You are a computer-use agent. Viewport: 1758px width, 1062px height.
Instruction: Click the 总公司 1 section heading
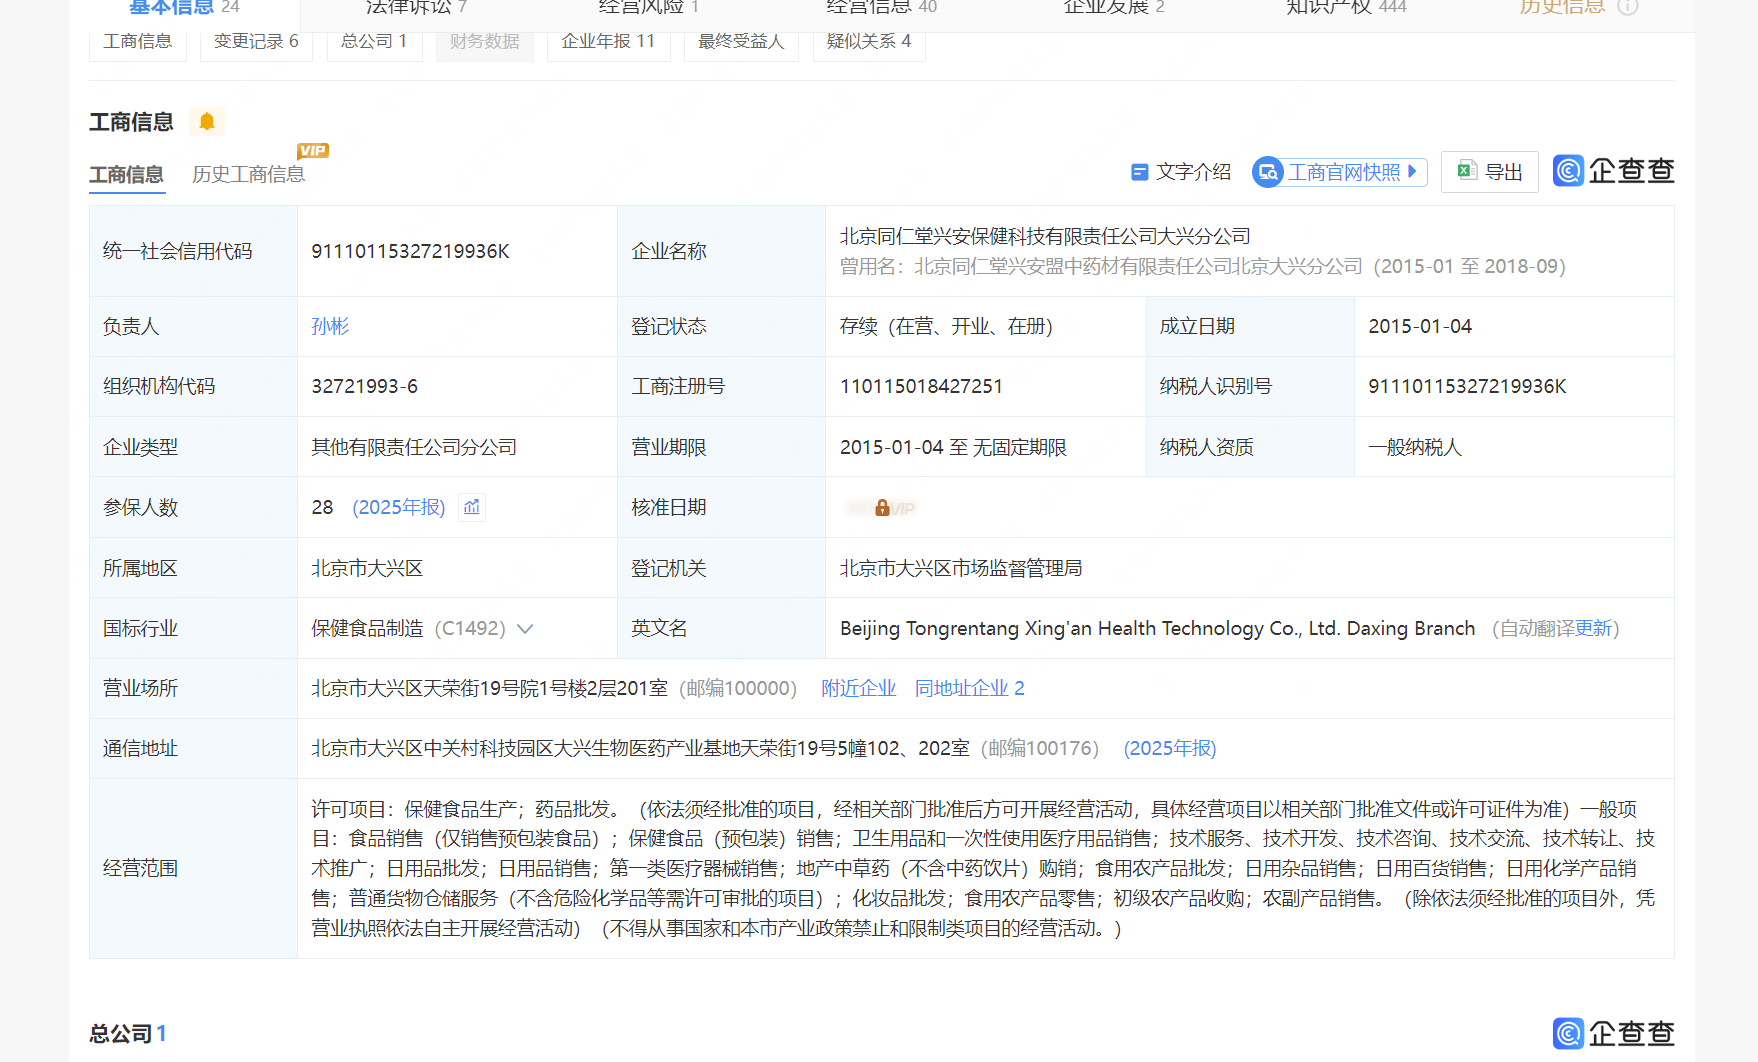click(x=128, y=1033)
